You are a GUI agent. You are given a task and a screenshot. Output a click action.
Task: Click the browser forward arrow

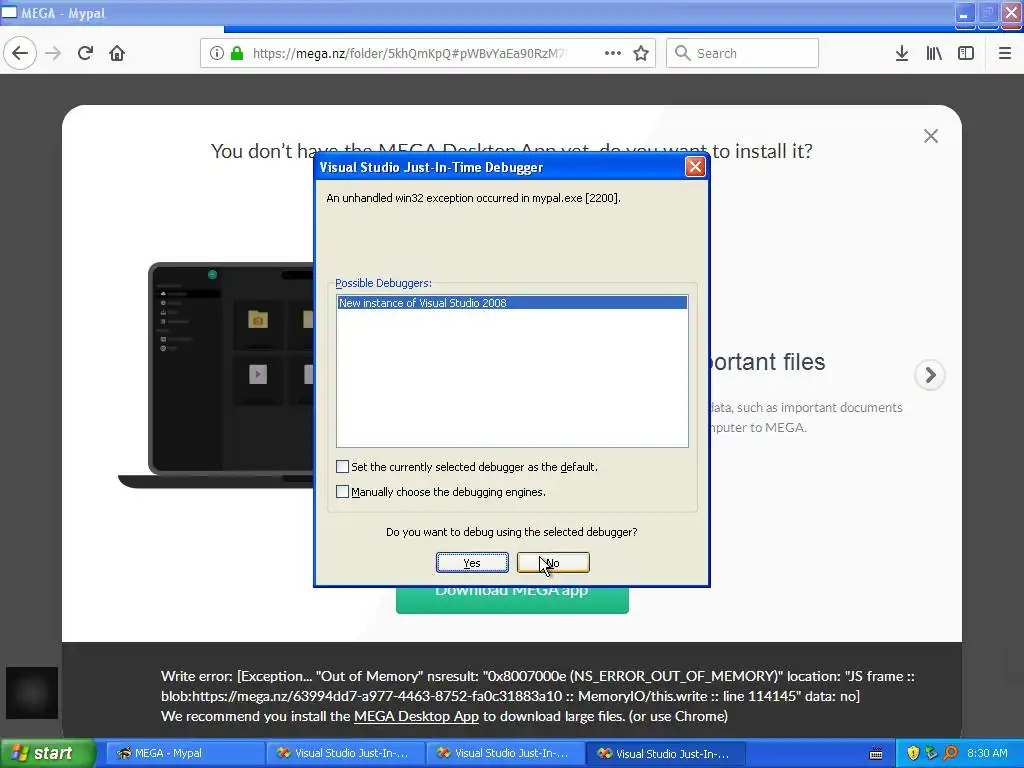tap(54, 54)
